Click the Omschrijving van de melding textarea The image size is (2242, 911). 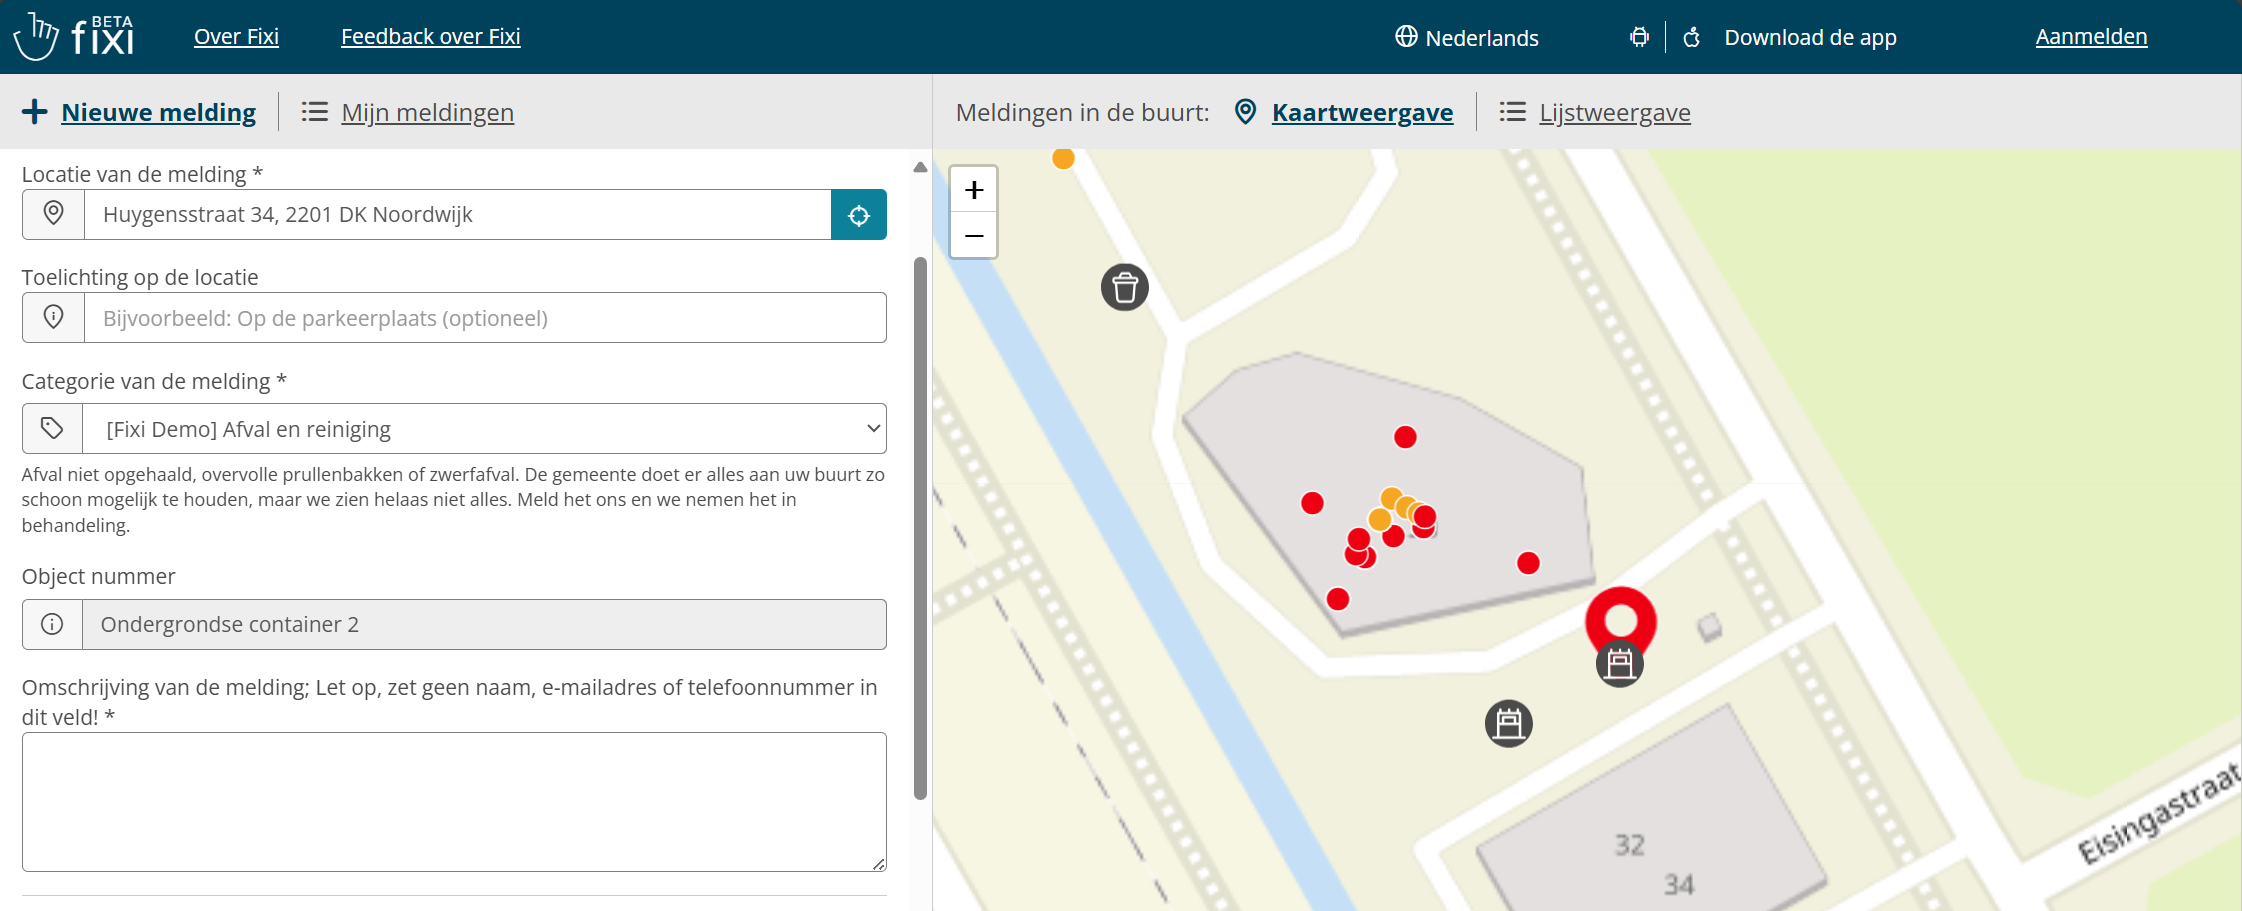tap(454, 802)
